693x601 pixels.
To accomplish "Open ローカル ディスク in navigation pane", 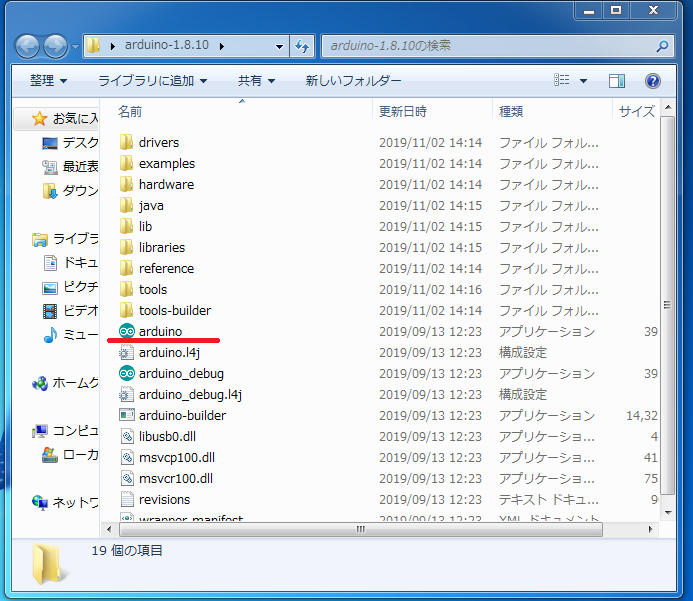I will 70,454.
